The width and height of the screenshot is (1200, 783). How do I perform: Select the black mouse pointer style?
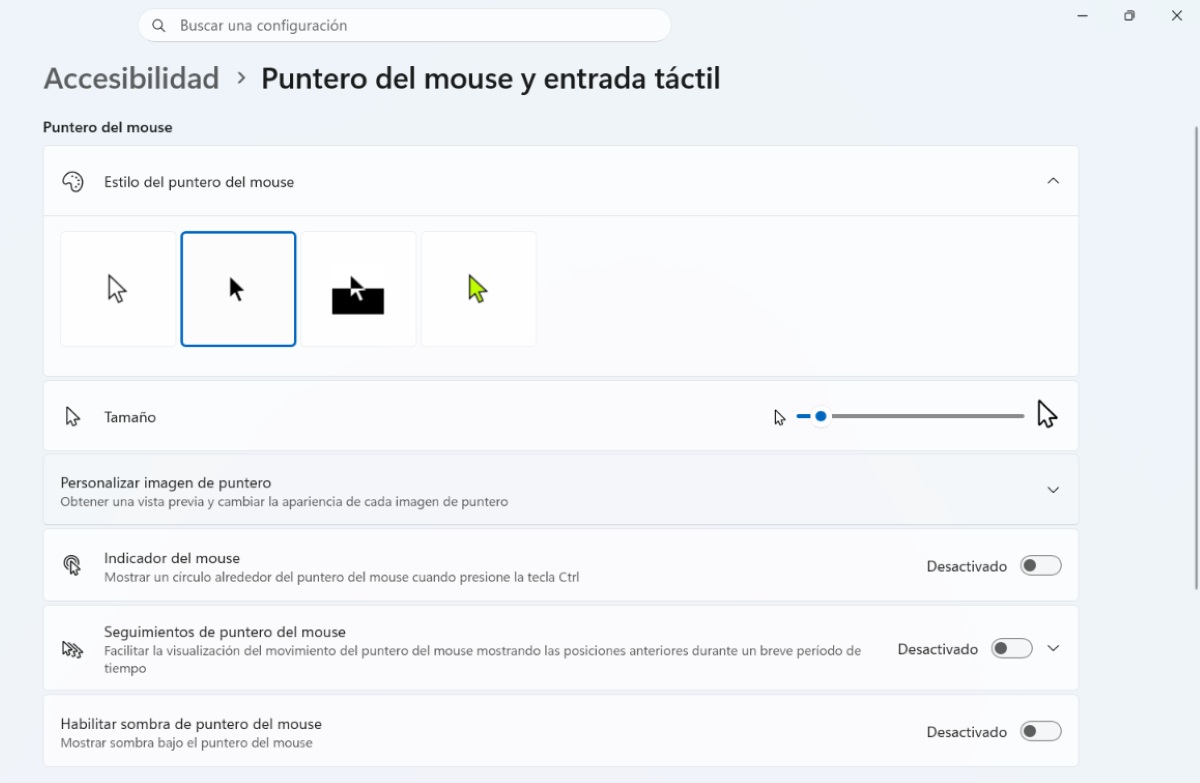[238, 289]
